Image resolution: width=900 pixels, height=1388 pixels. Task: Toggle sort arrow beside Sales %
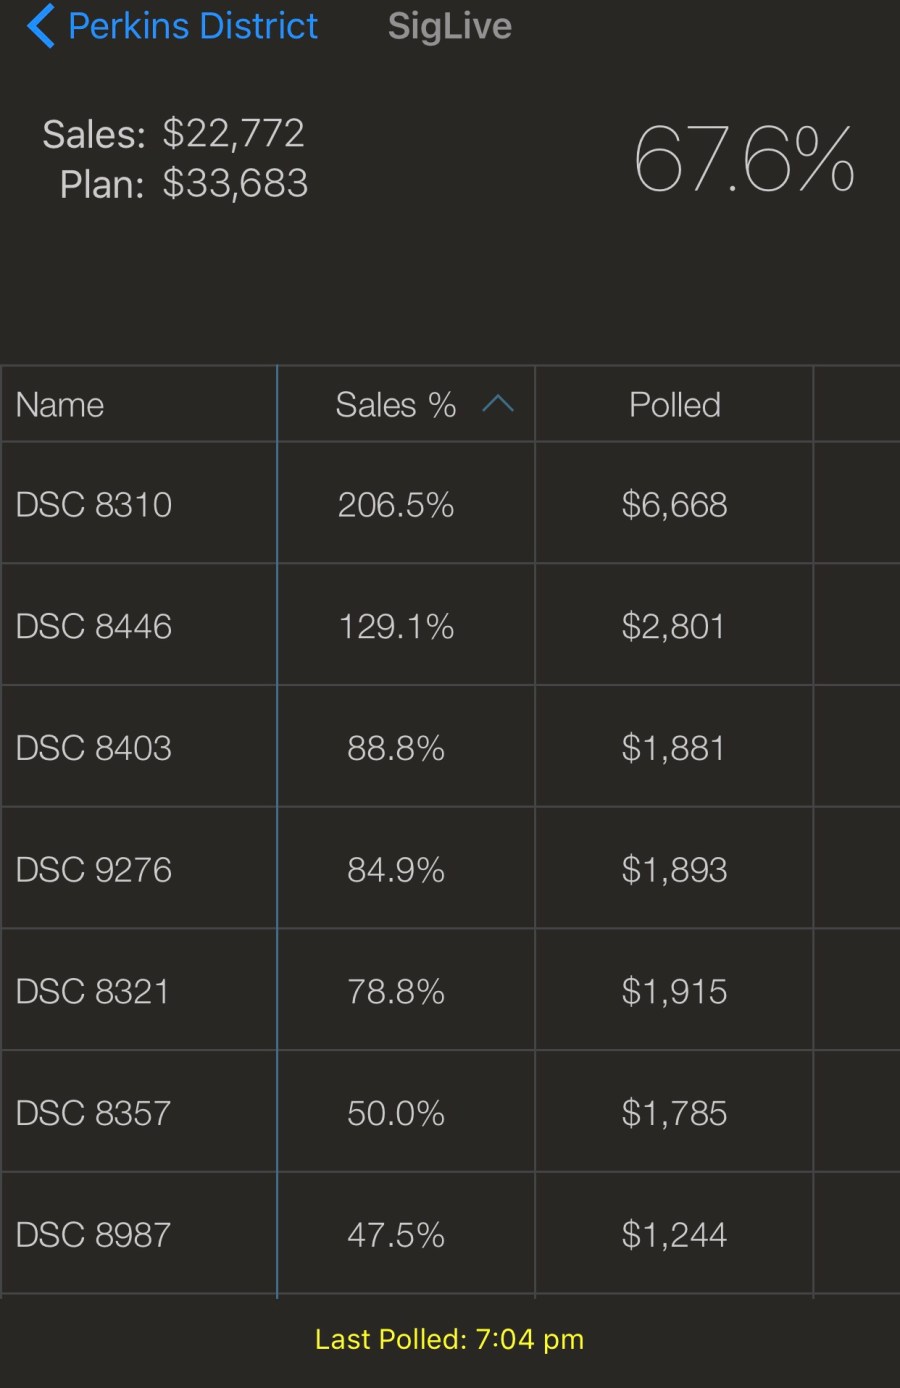(498, 404)
